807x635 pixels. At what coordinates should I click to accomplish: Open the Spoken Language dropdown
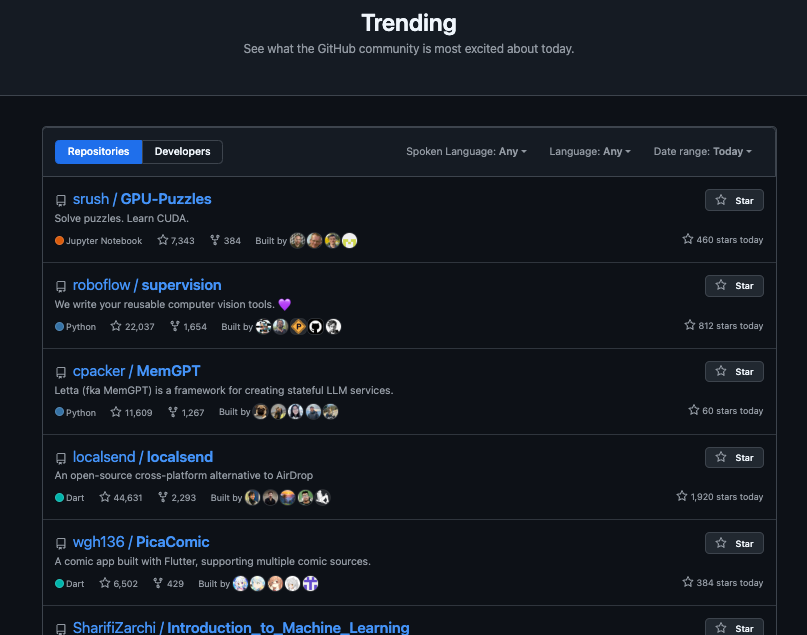coord(466,152)
